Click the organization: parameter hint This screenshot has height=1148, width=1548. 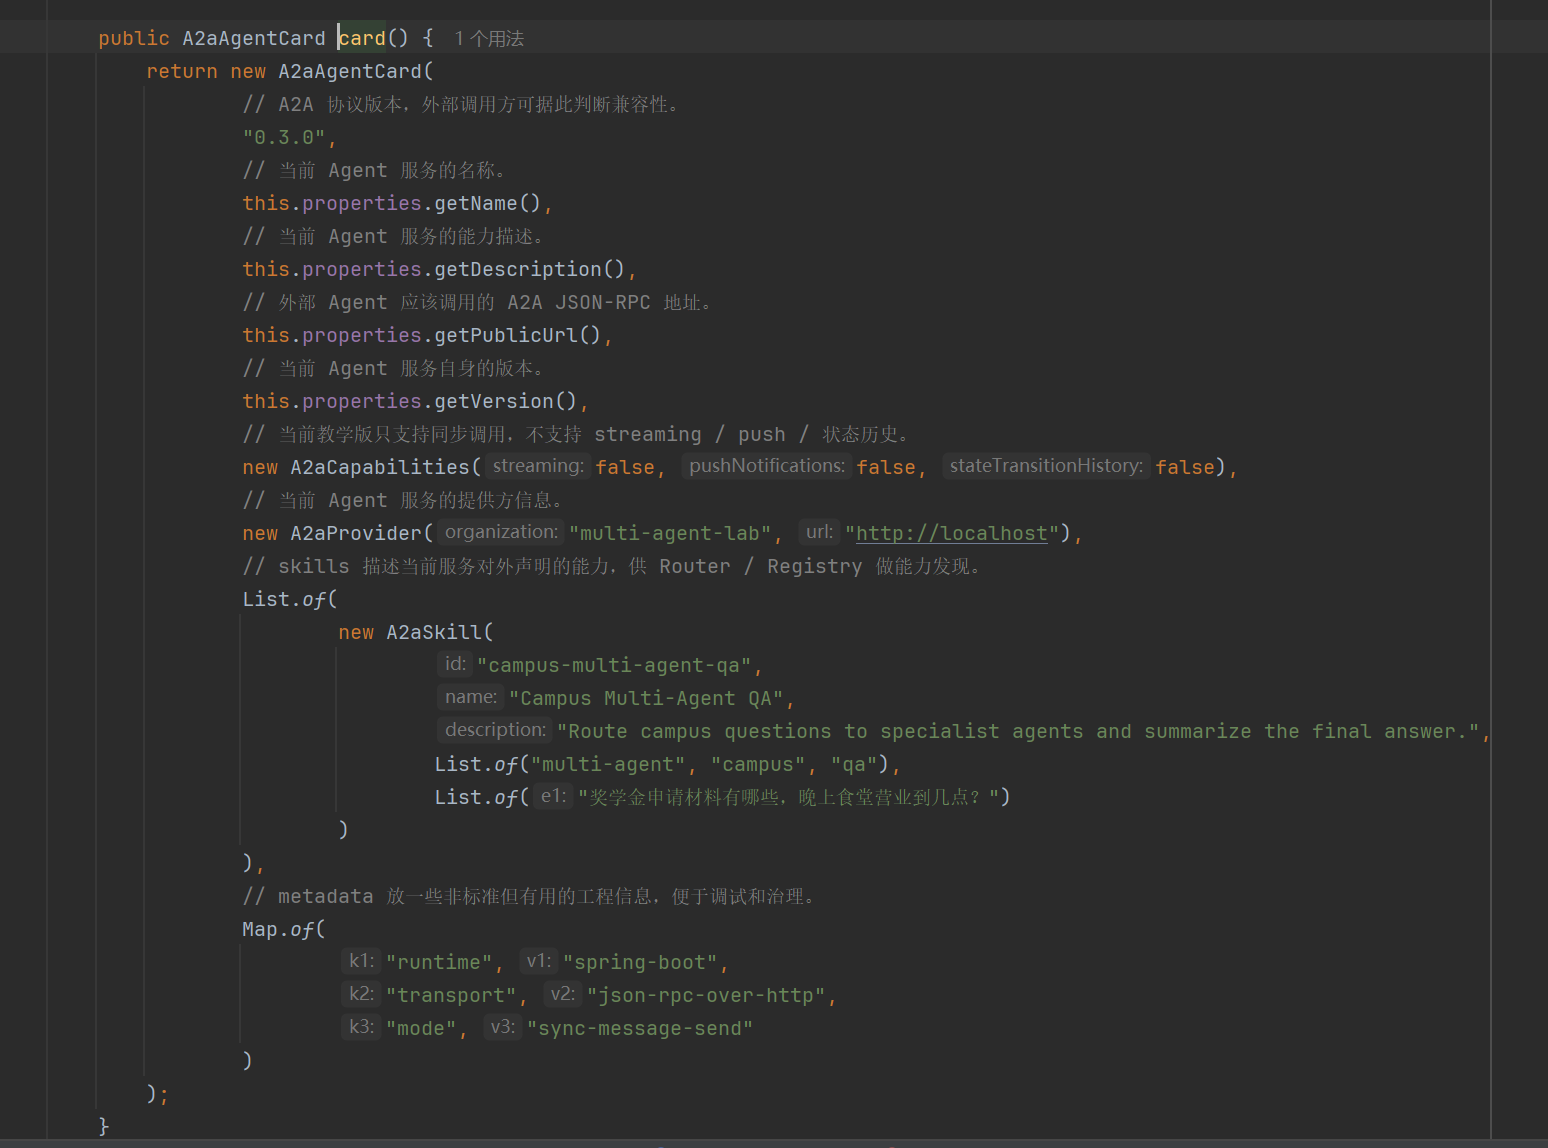tap(501, 532)
